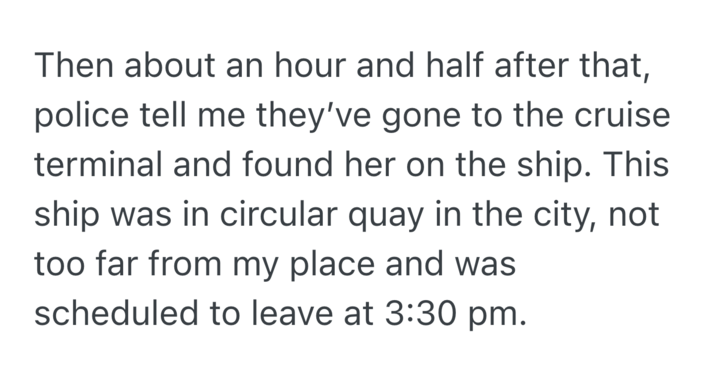The width and height of the screenshot is (716, 380).
Task: Click the word "half" in first line
Action: pos(454,65)
